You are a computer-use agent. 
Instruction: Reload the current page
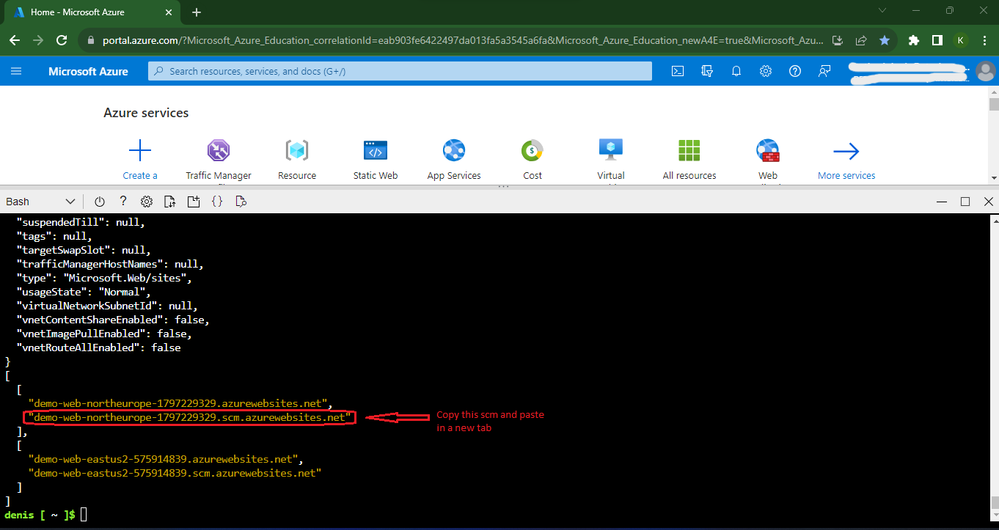62,40
